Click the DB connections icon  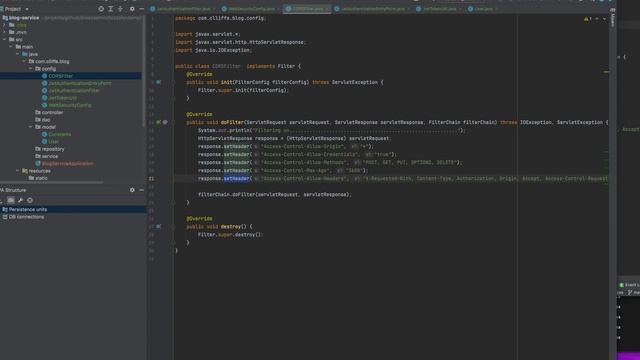point(5,217)
